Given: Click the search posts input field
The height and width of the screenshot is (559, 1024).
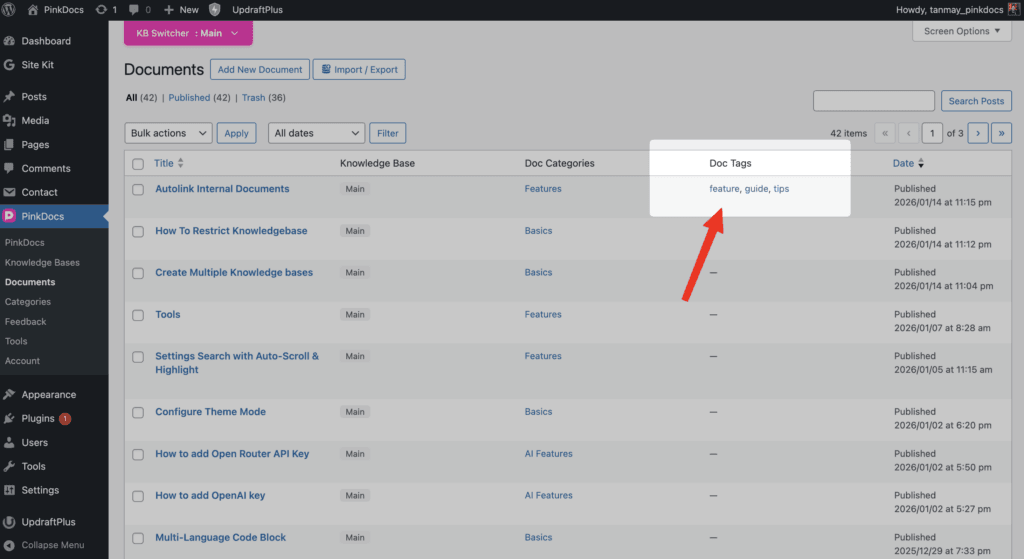Looking at the screenshot, I should coord(874,101).
